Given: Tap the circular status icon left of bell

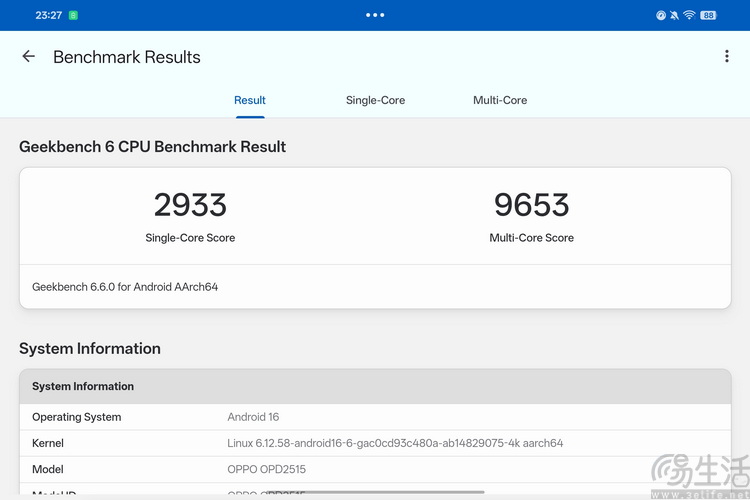Looking at the screenshot, I should pos(661,15).
